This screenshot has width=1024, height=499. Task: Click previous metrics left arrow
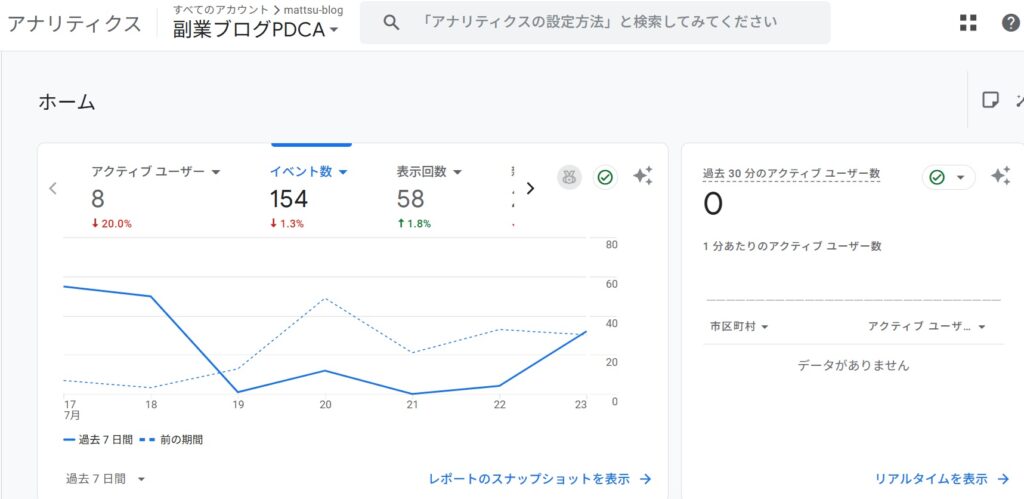[x=53, y=188]
